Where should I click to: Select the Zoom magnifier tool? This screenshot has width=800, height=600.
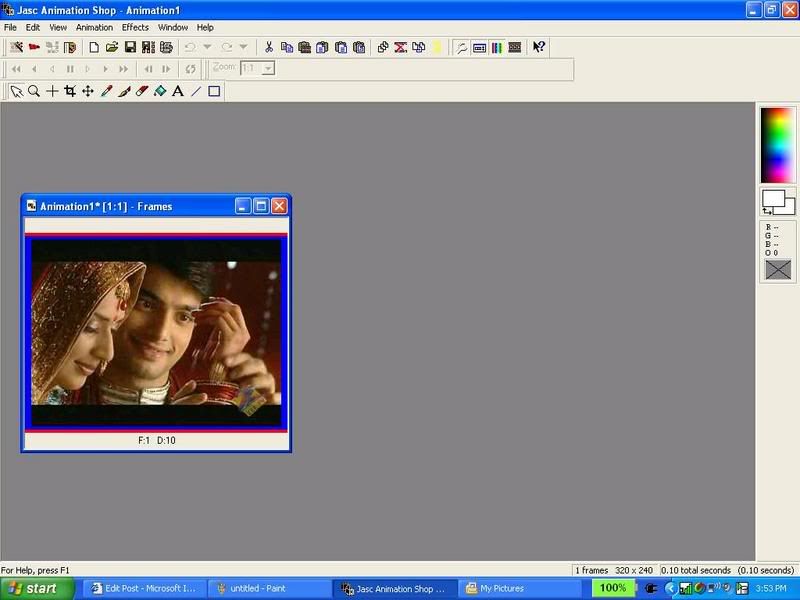click(x=34, y=91)
